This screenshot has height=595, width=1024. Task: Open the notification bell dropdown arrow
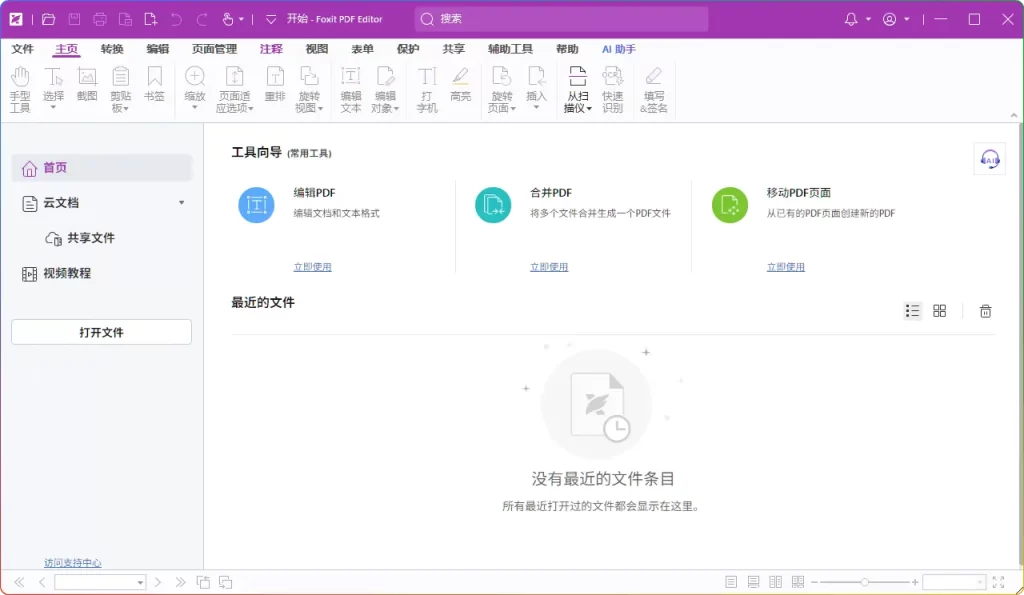click(x=869, y=20)
